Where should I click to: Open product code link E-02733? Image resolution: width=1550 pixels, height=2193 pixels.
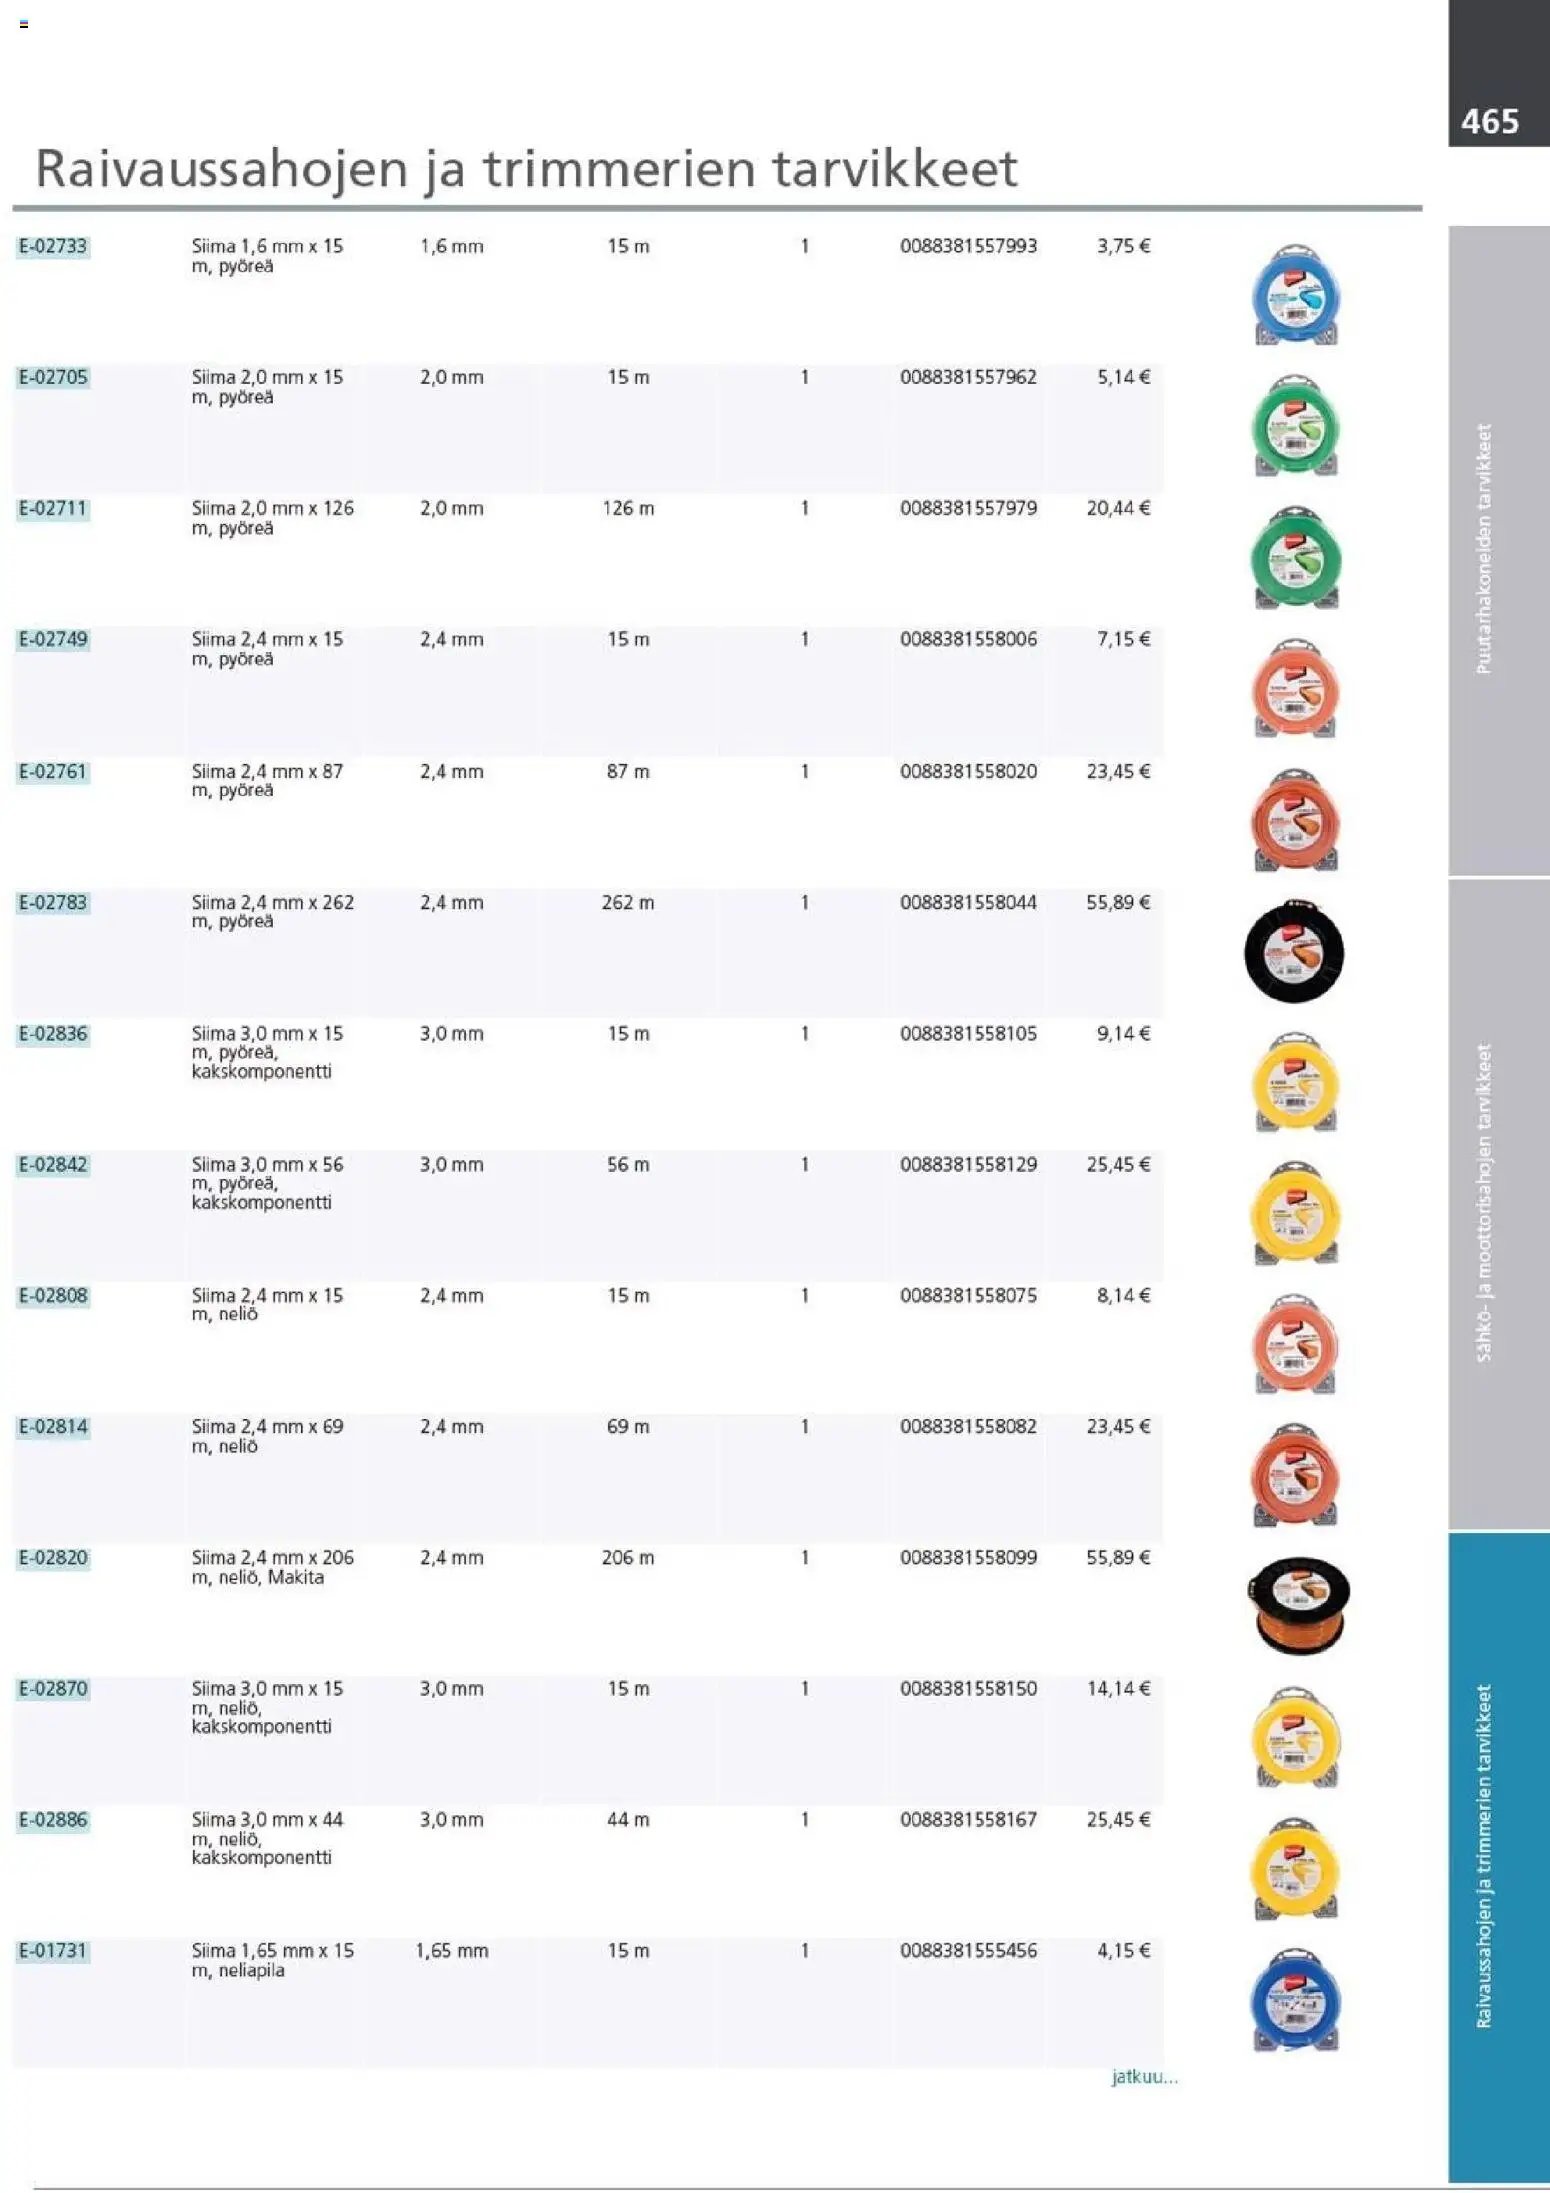pos(53,246)
